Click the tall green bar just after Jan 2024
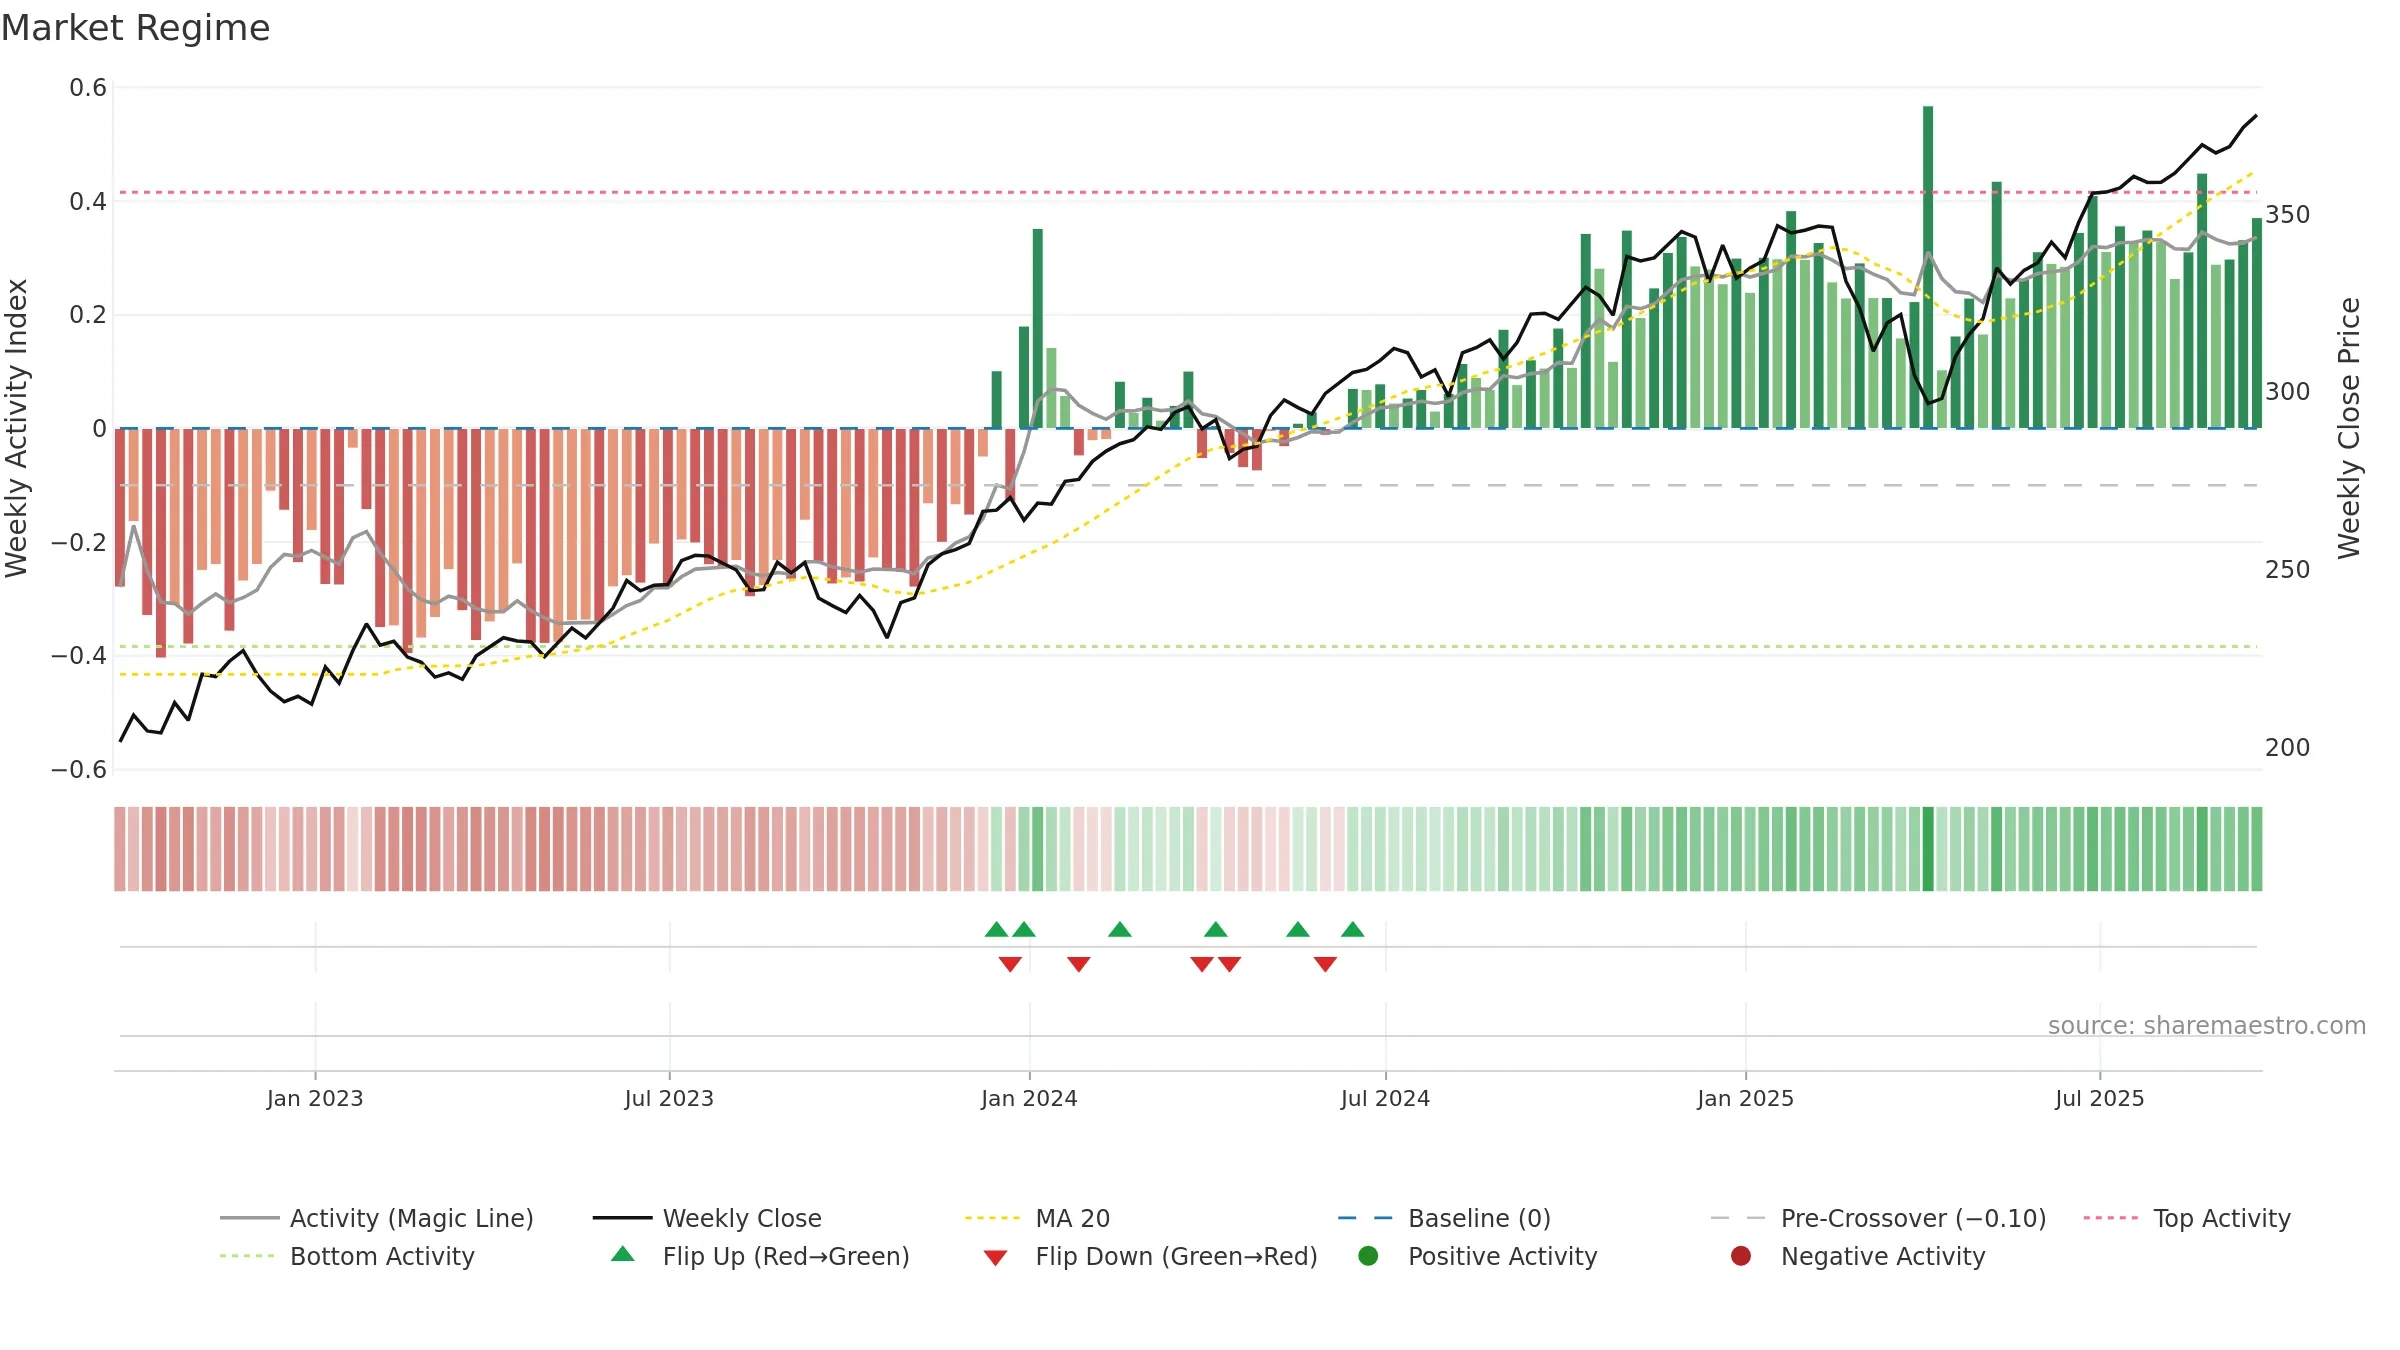This screenshot has height=1350, width=2400. (x=1038, y=328)
